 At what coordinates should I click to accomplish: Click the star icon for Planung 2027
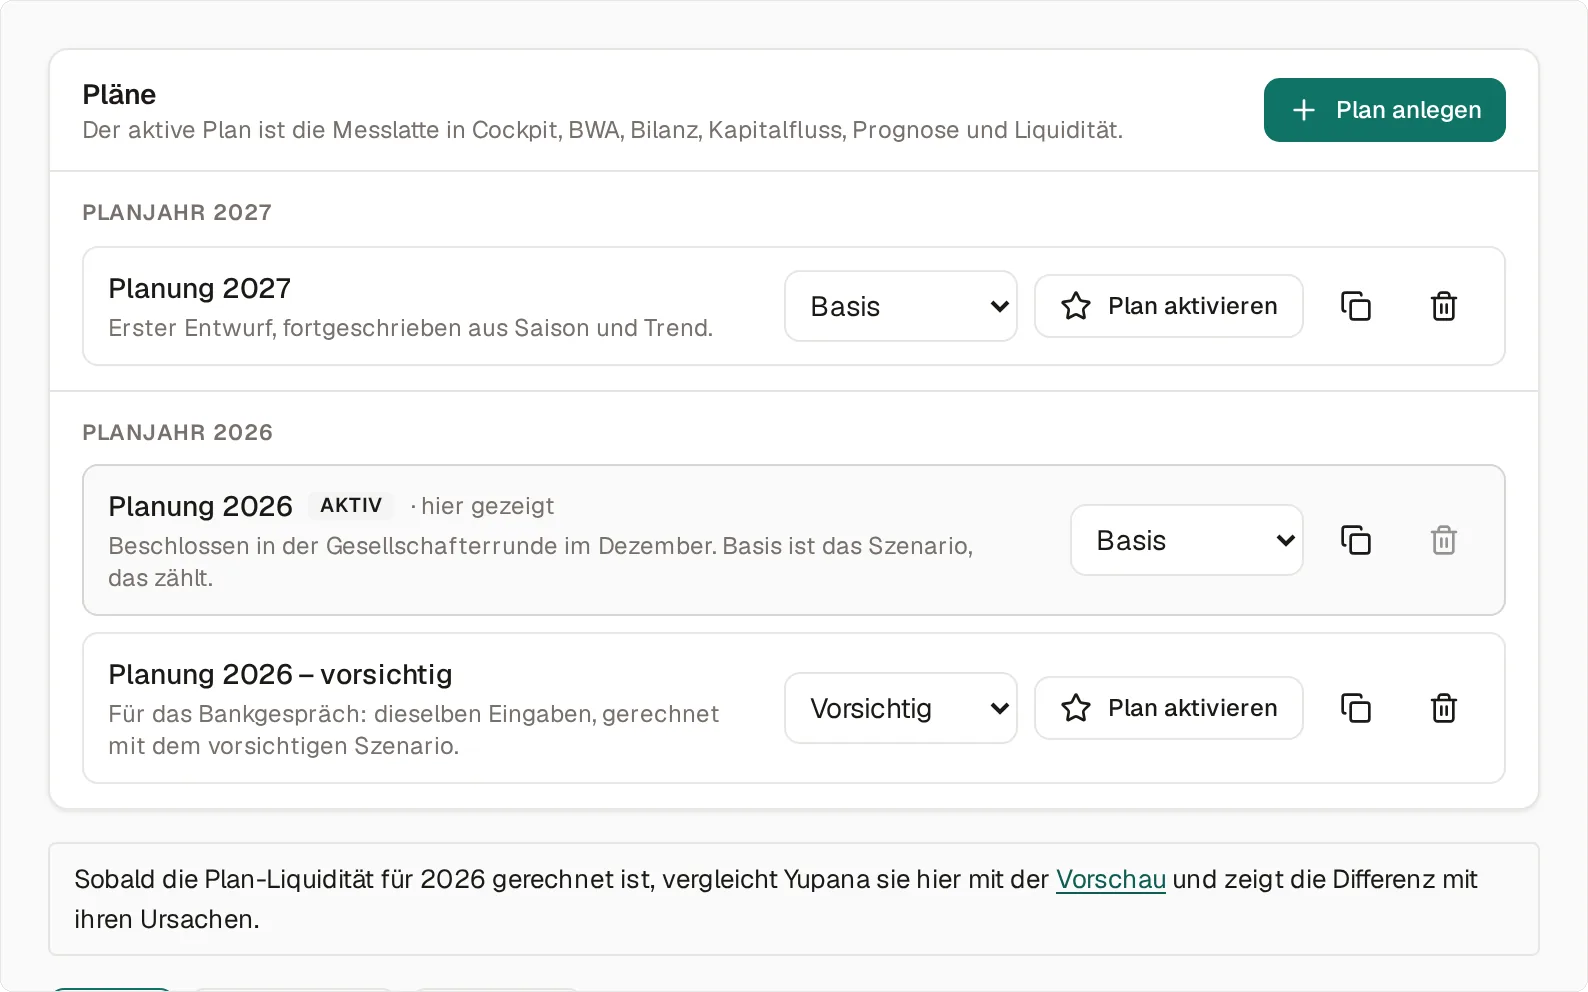pyautogui.click(x=1076, y=306)
